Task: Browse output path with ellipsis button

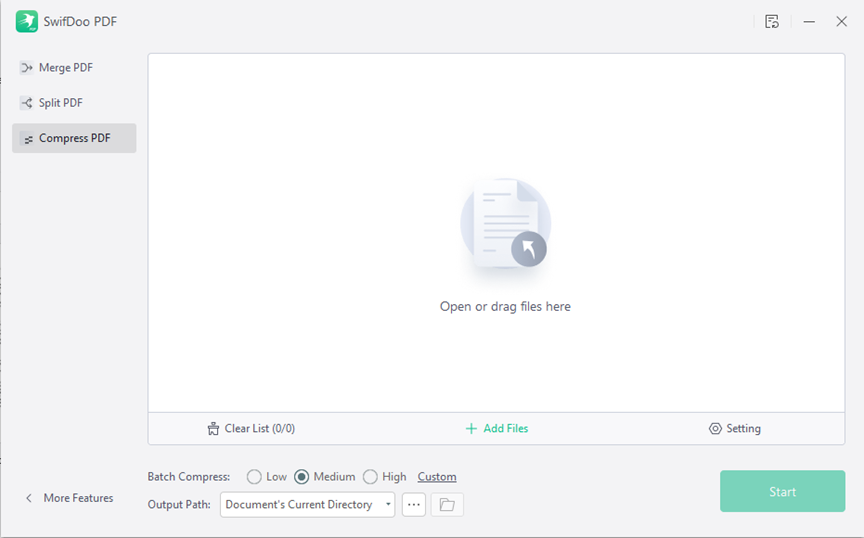Action: point(414,504)
